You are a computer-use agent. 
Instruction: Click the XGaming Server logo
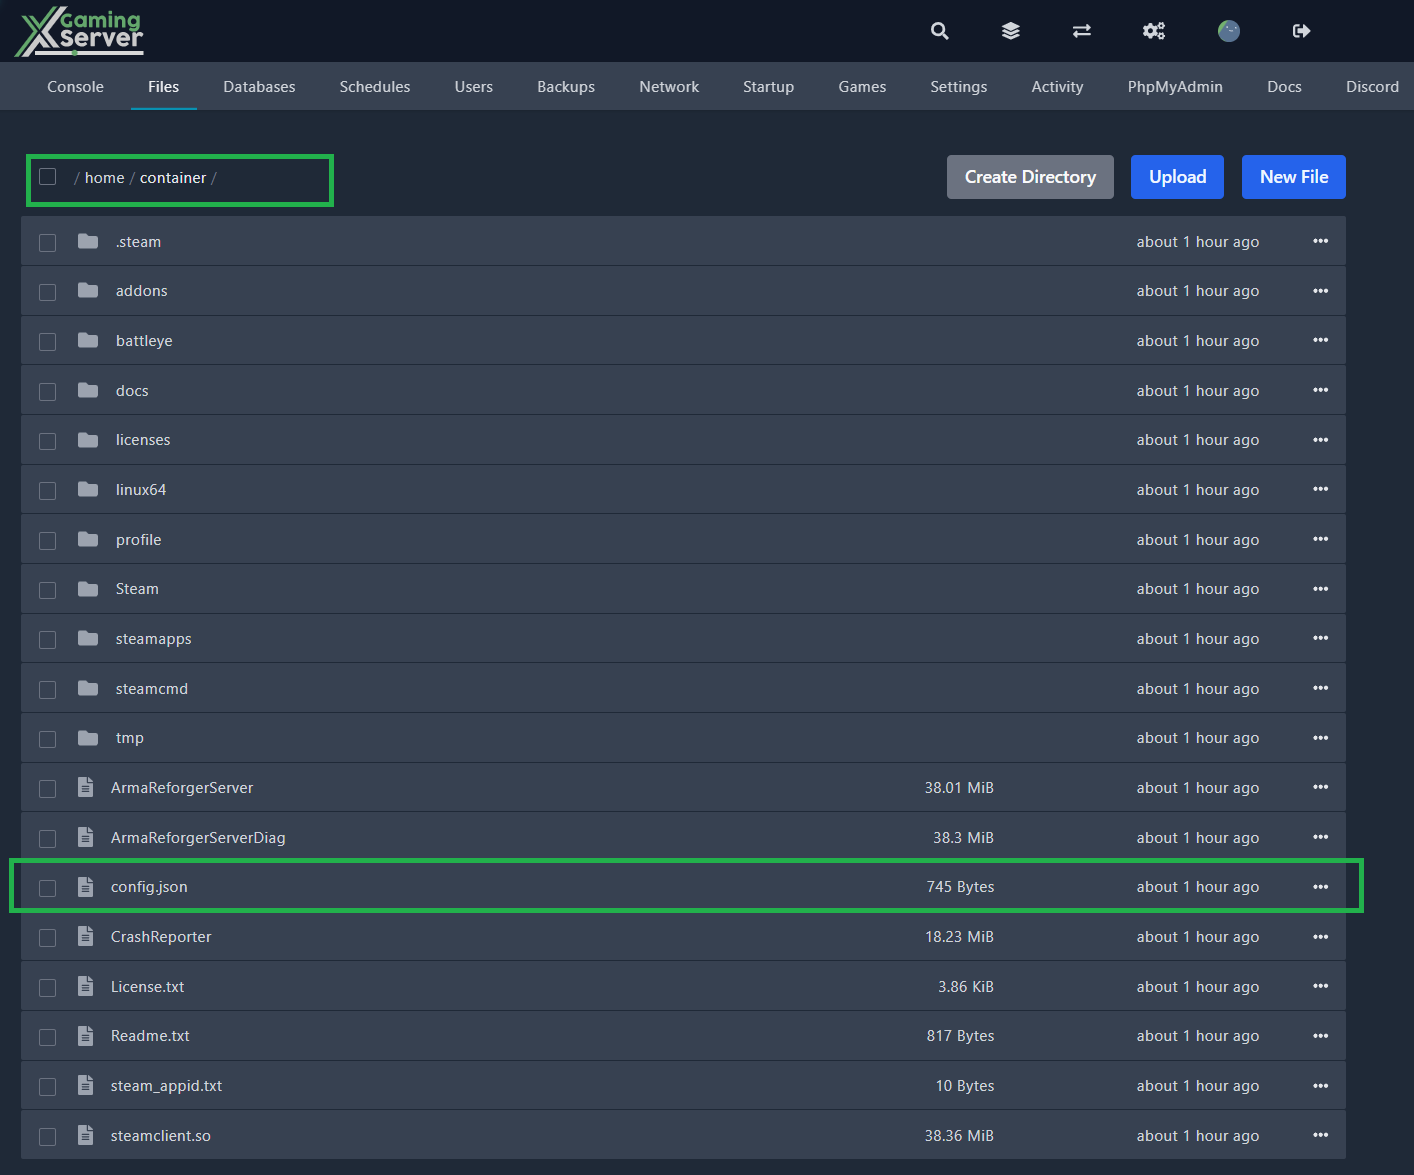coord(82,31)
